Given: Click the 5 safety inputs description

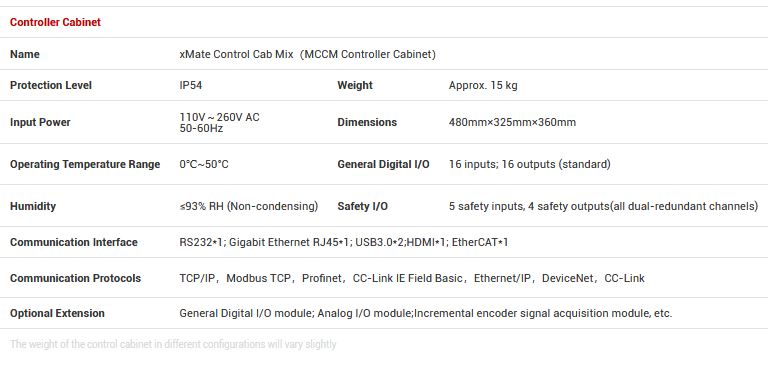Looking at the screenshot, I should click(x=603, y=206).
